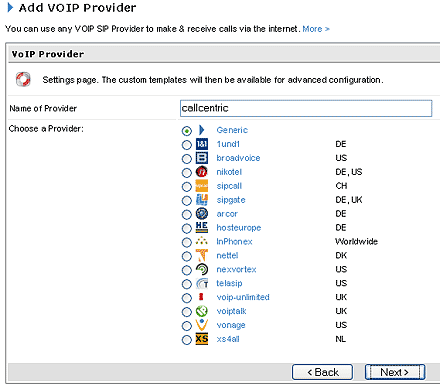This screenshot has width=440, height=386.
Task: Click the nexvortex name link
Action: tap(236, 270)
